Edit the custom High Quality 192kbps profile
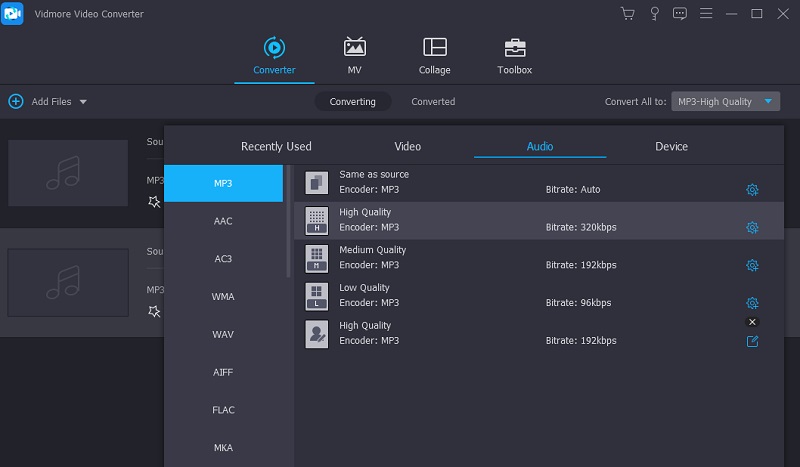The height and width of the screenshot is (467, 800). [752, 341]
